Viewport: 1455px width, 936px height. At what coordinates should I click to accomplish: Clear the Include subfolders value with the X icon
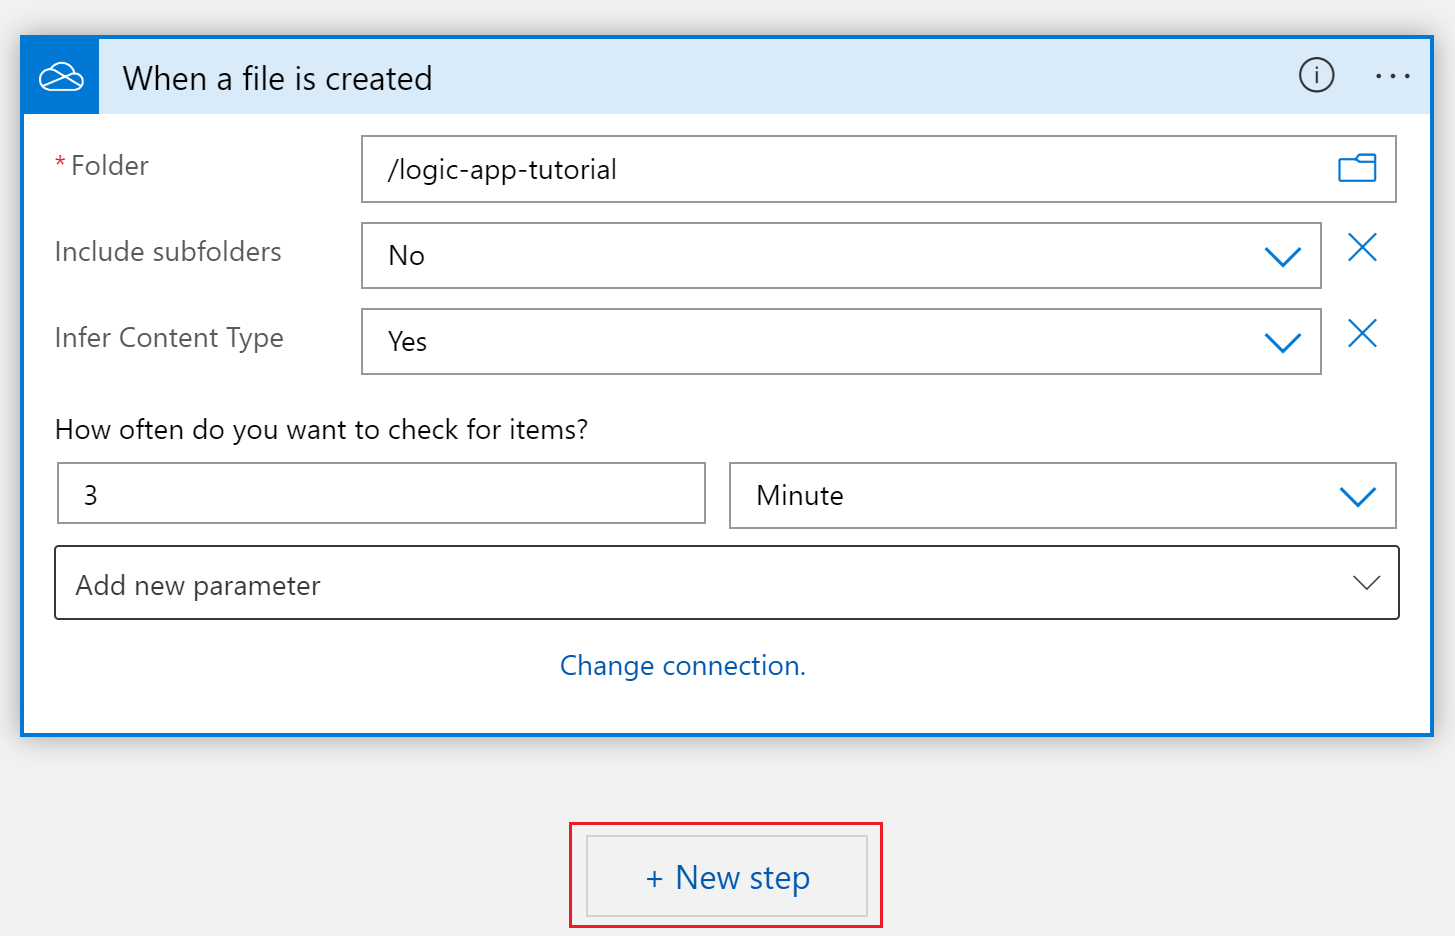[1362, 247]
